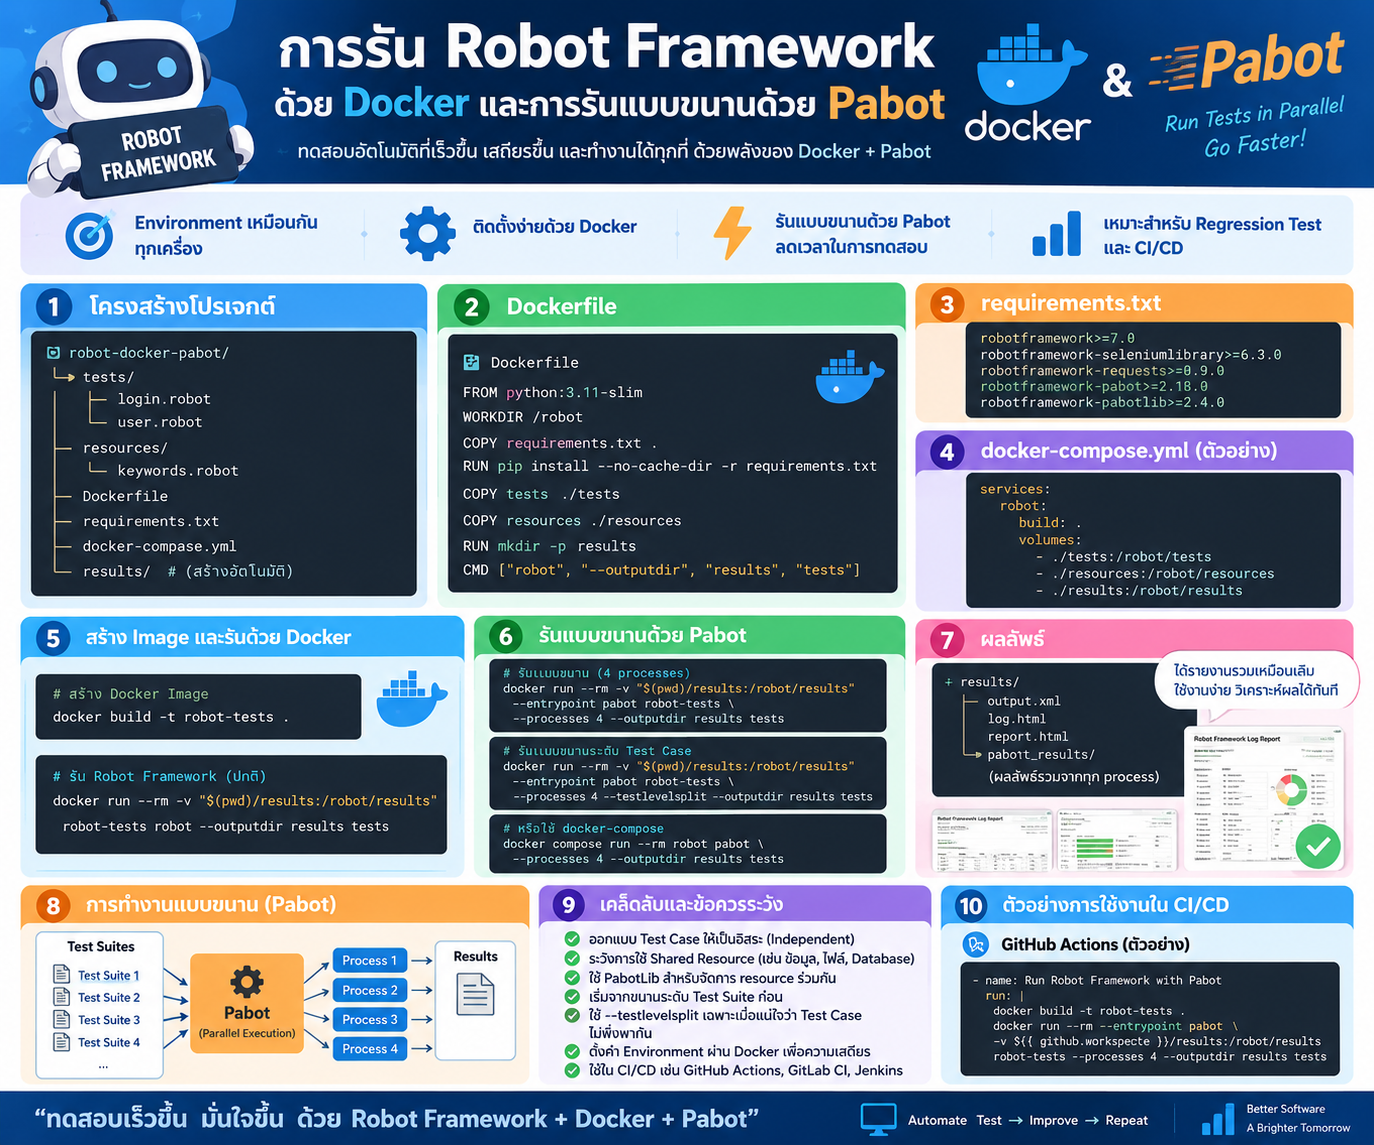
Task: Click the Docker whale inside Dockerfile panel
Action: click(849, 378)
